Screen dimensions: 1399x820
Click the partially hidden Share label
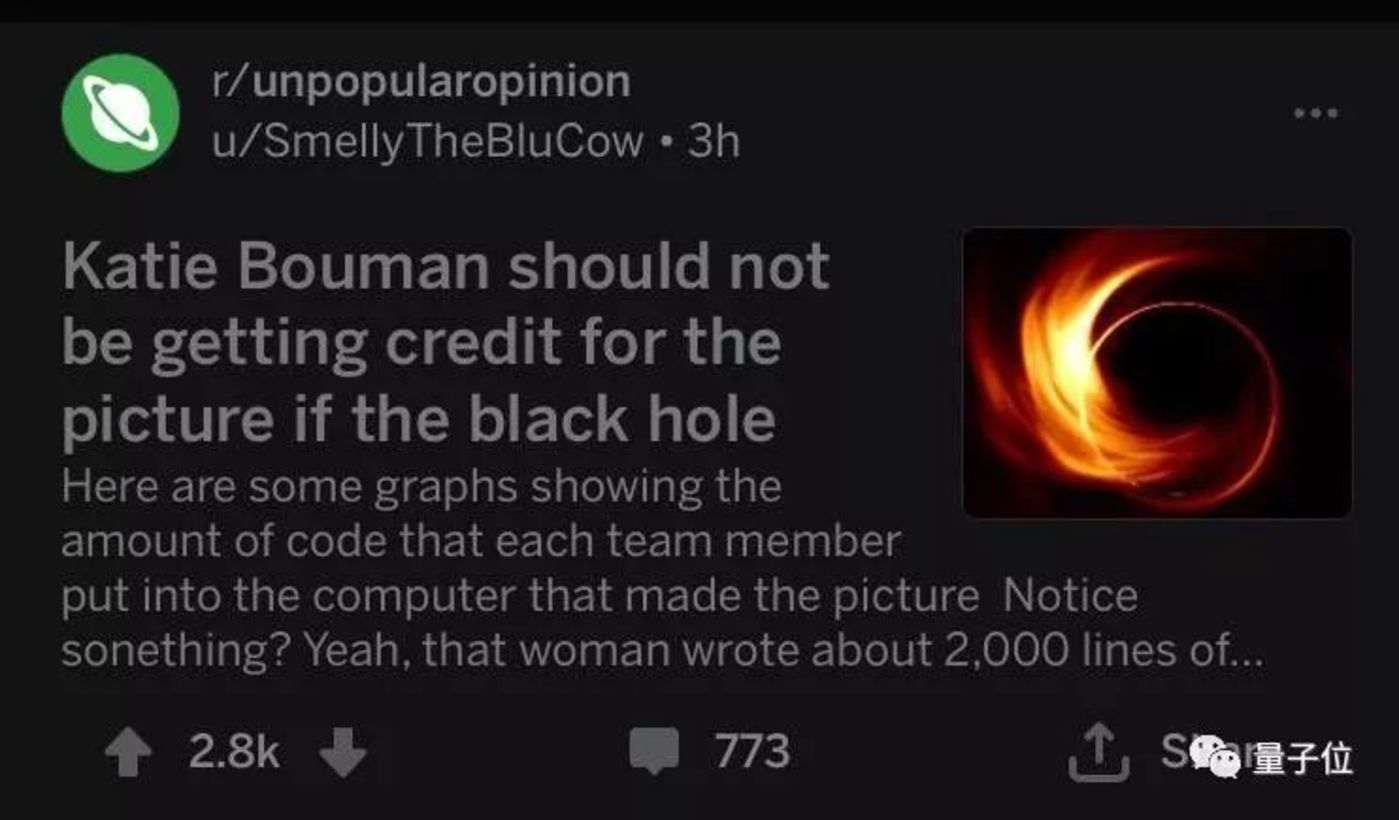pos(1180,751)
